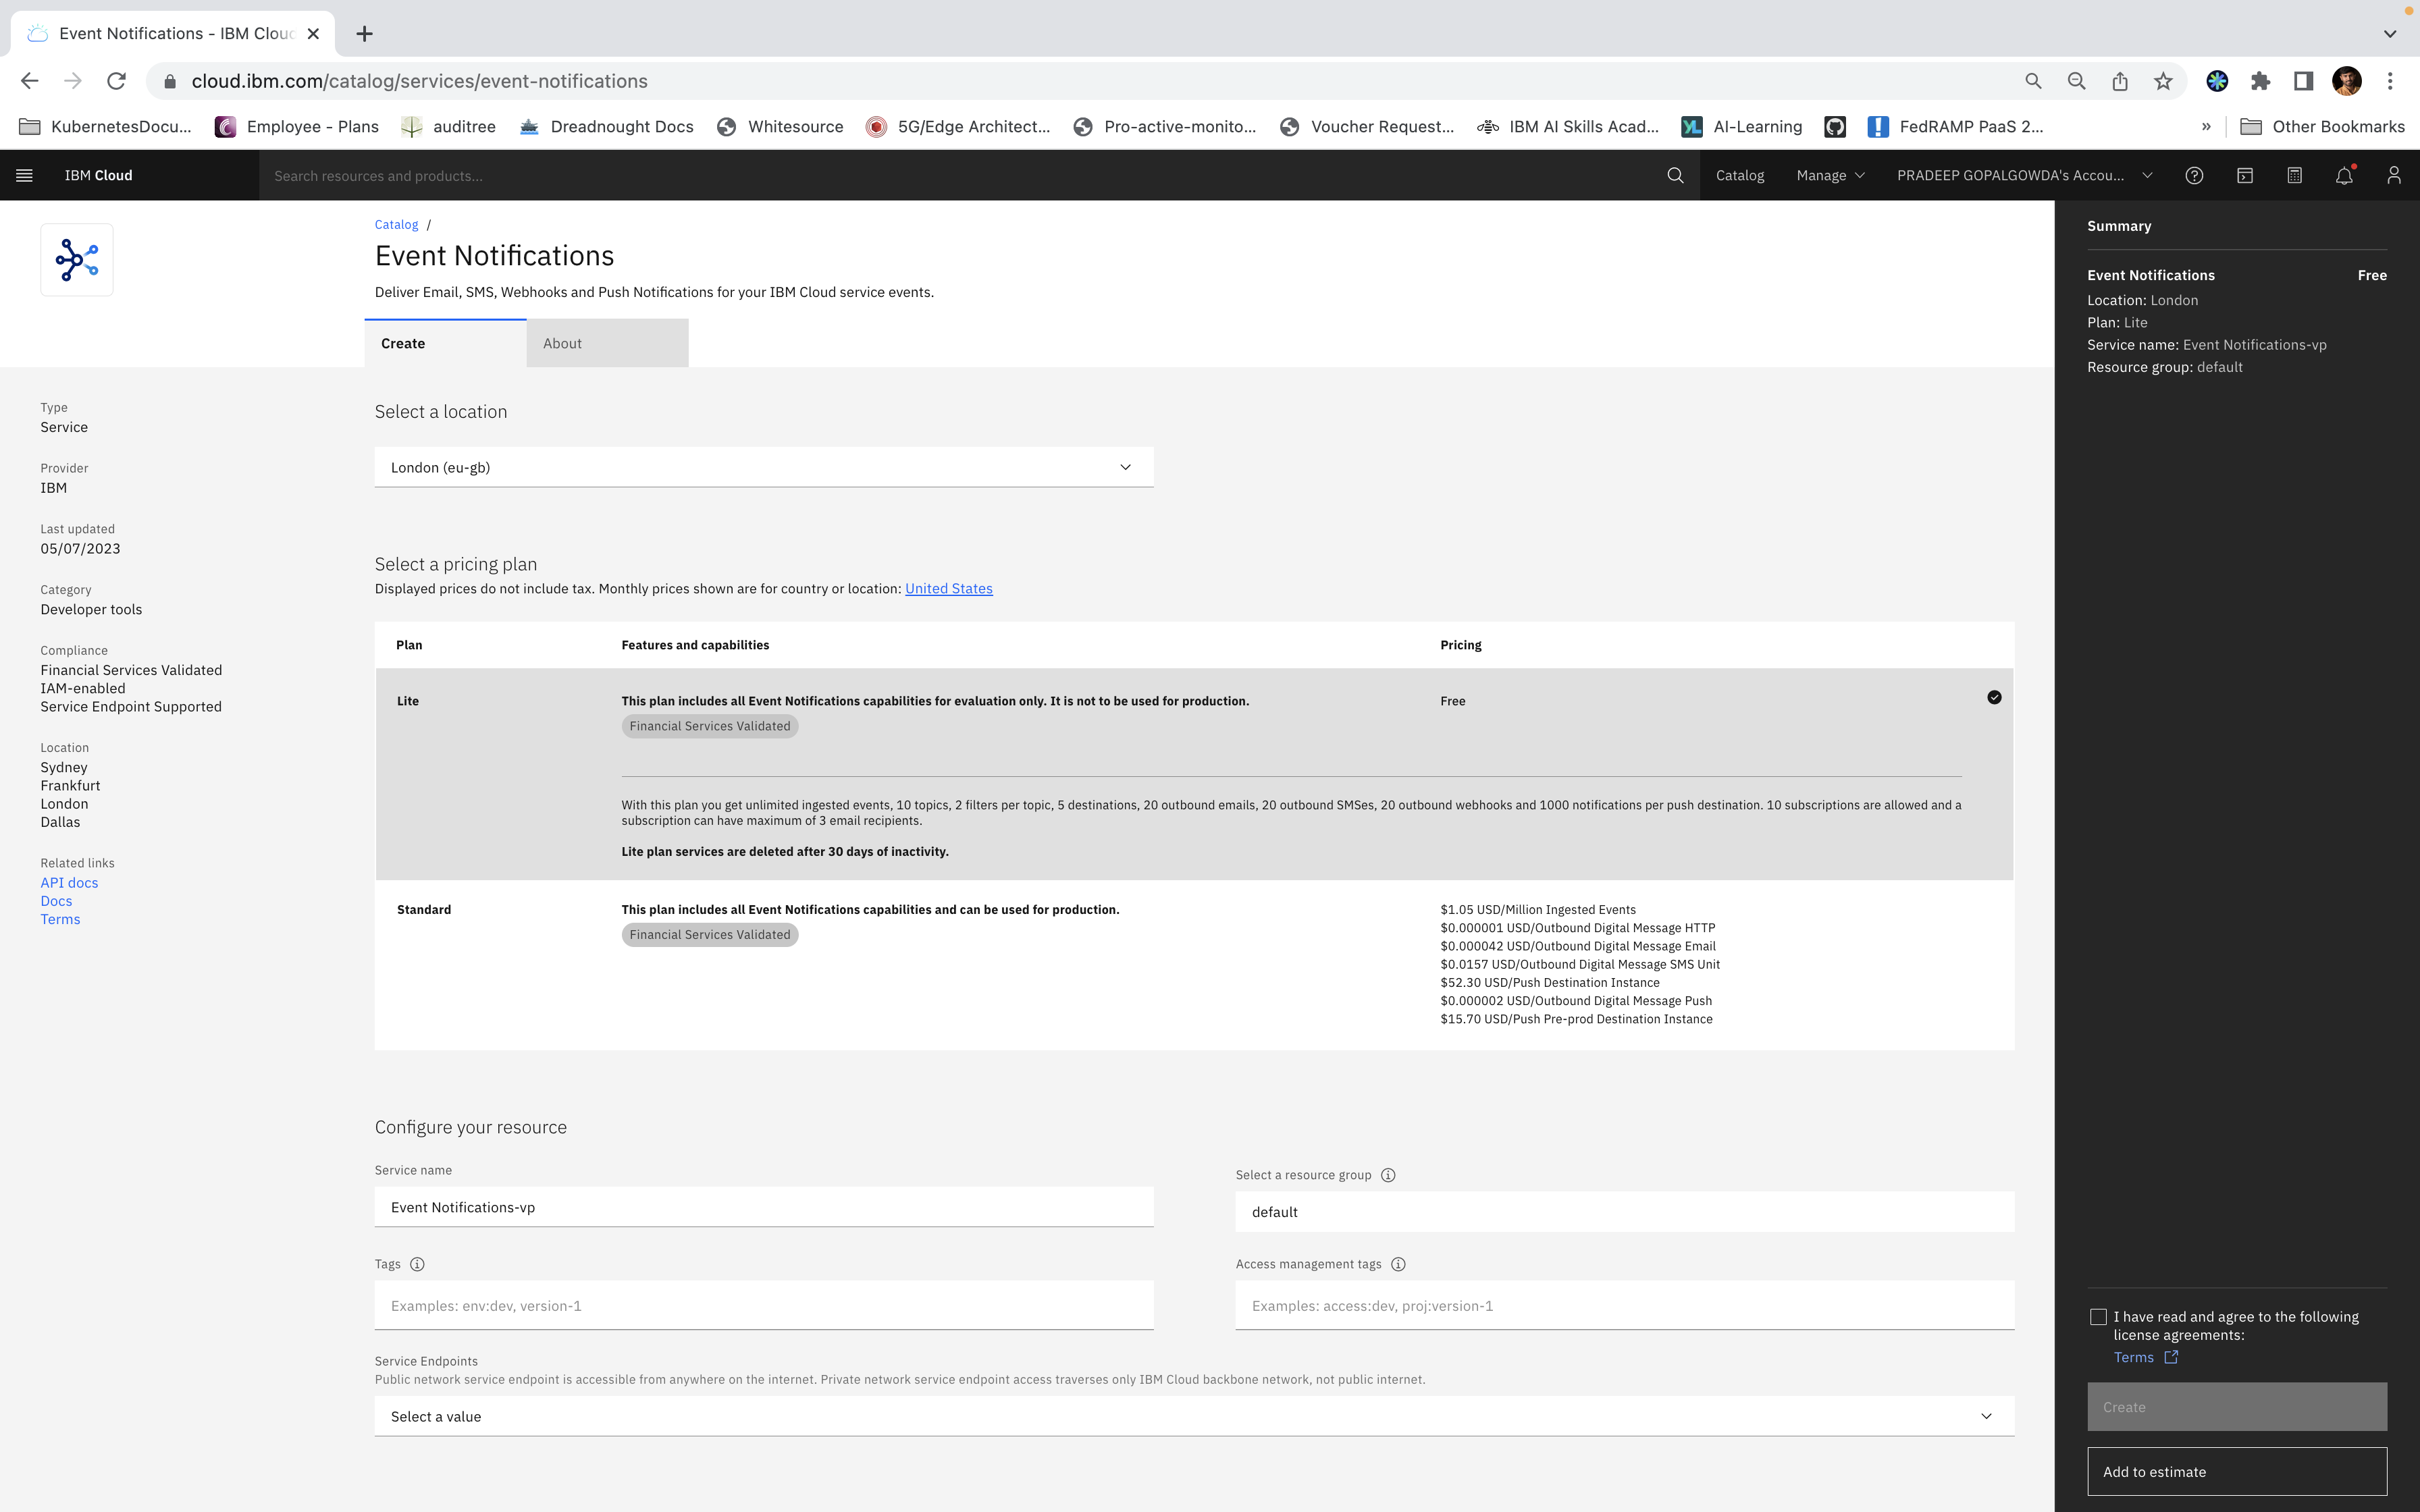Open the API docs link
This screenshot has height=1512, width=2420.
(x=68, y=882)
